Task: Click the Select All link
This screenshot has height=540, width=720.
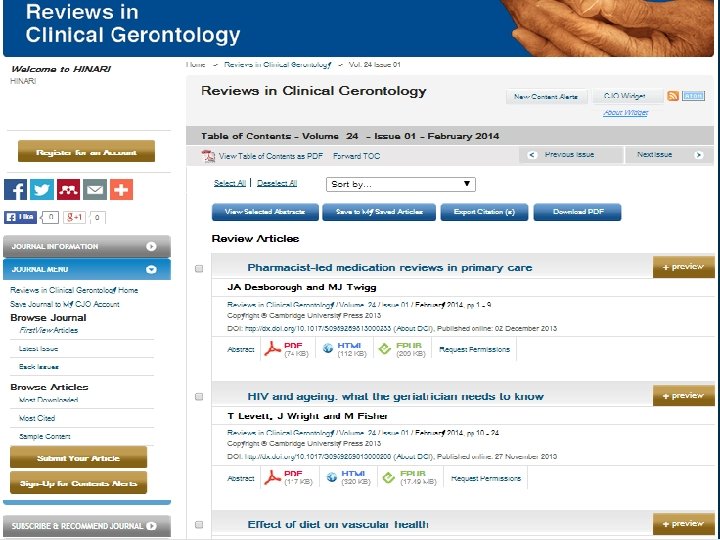Action: [x=229, y=184]
